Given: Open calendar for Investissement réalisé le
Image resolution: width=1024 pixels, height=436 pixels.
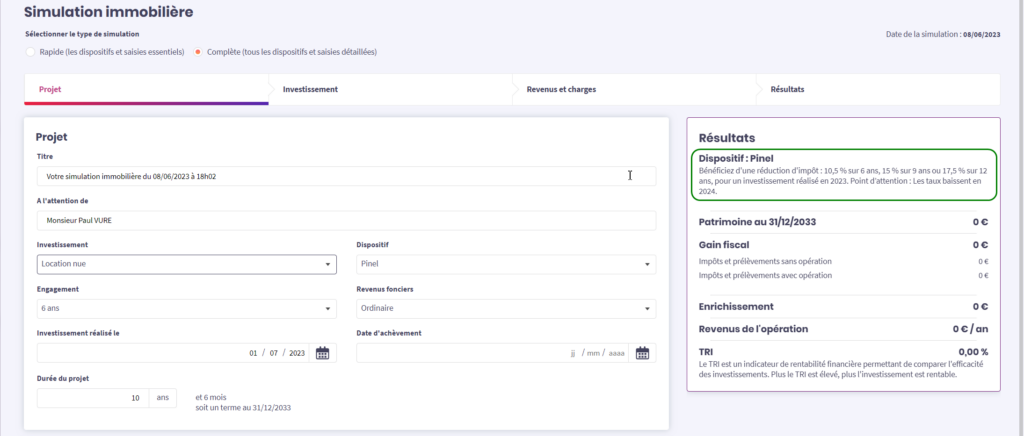Looking at the screenshot, I should pos(322,353).
